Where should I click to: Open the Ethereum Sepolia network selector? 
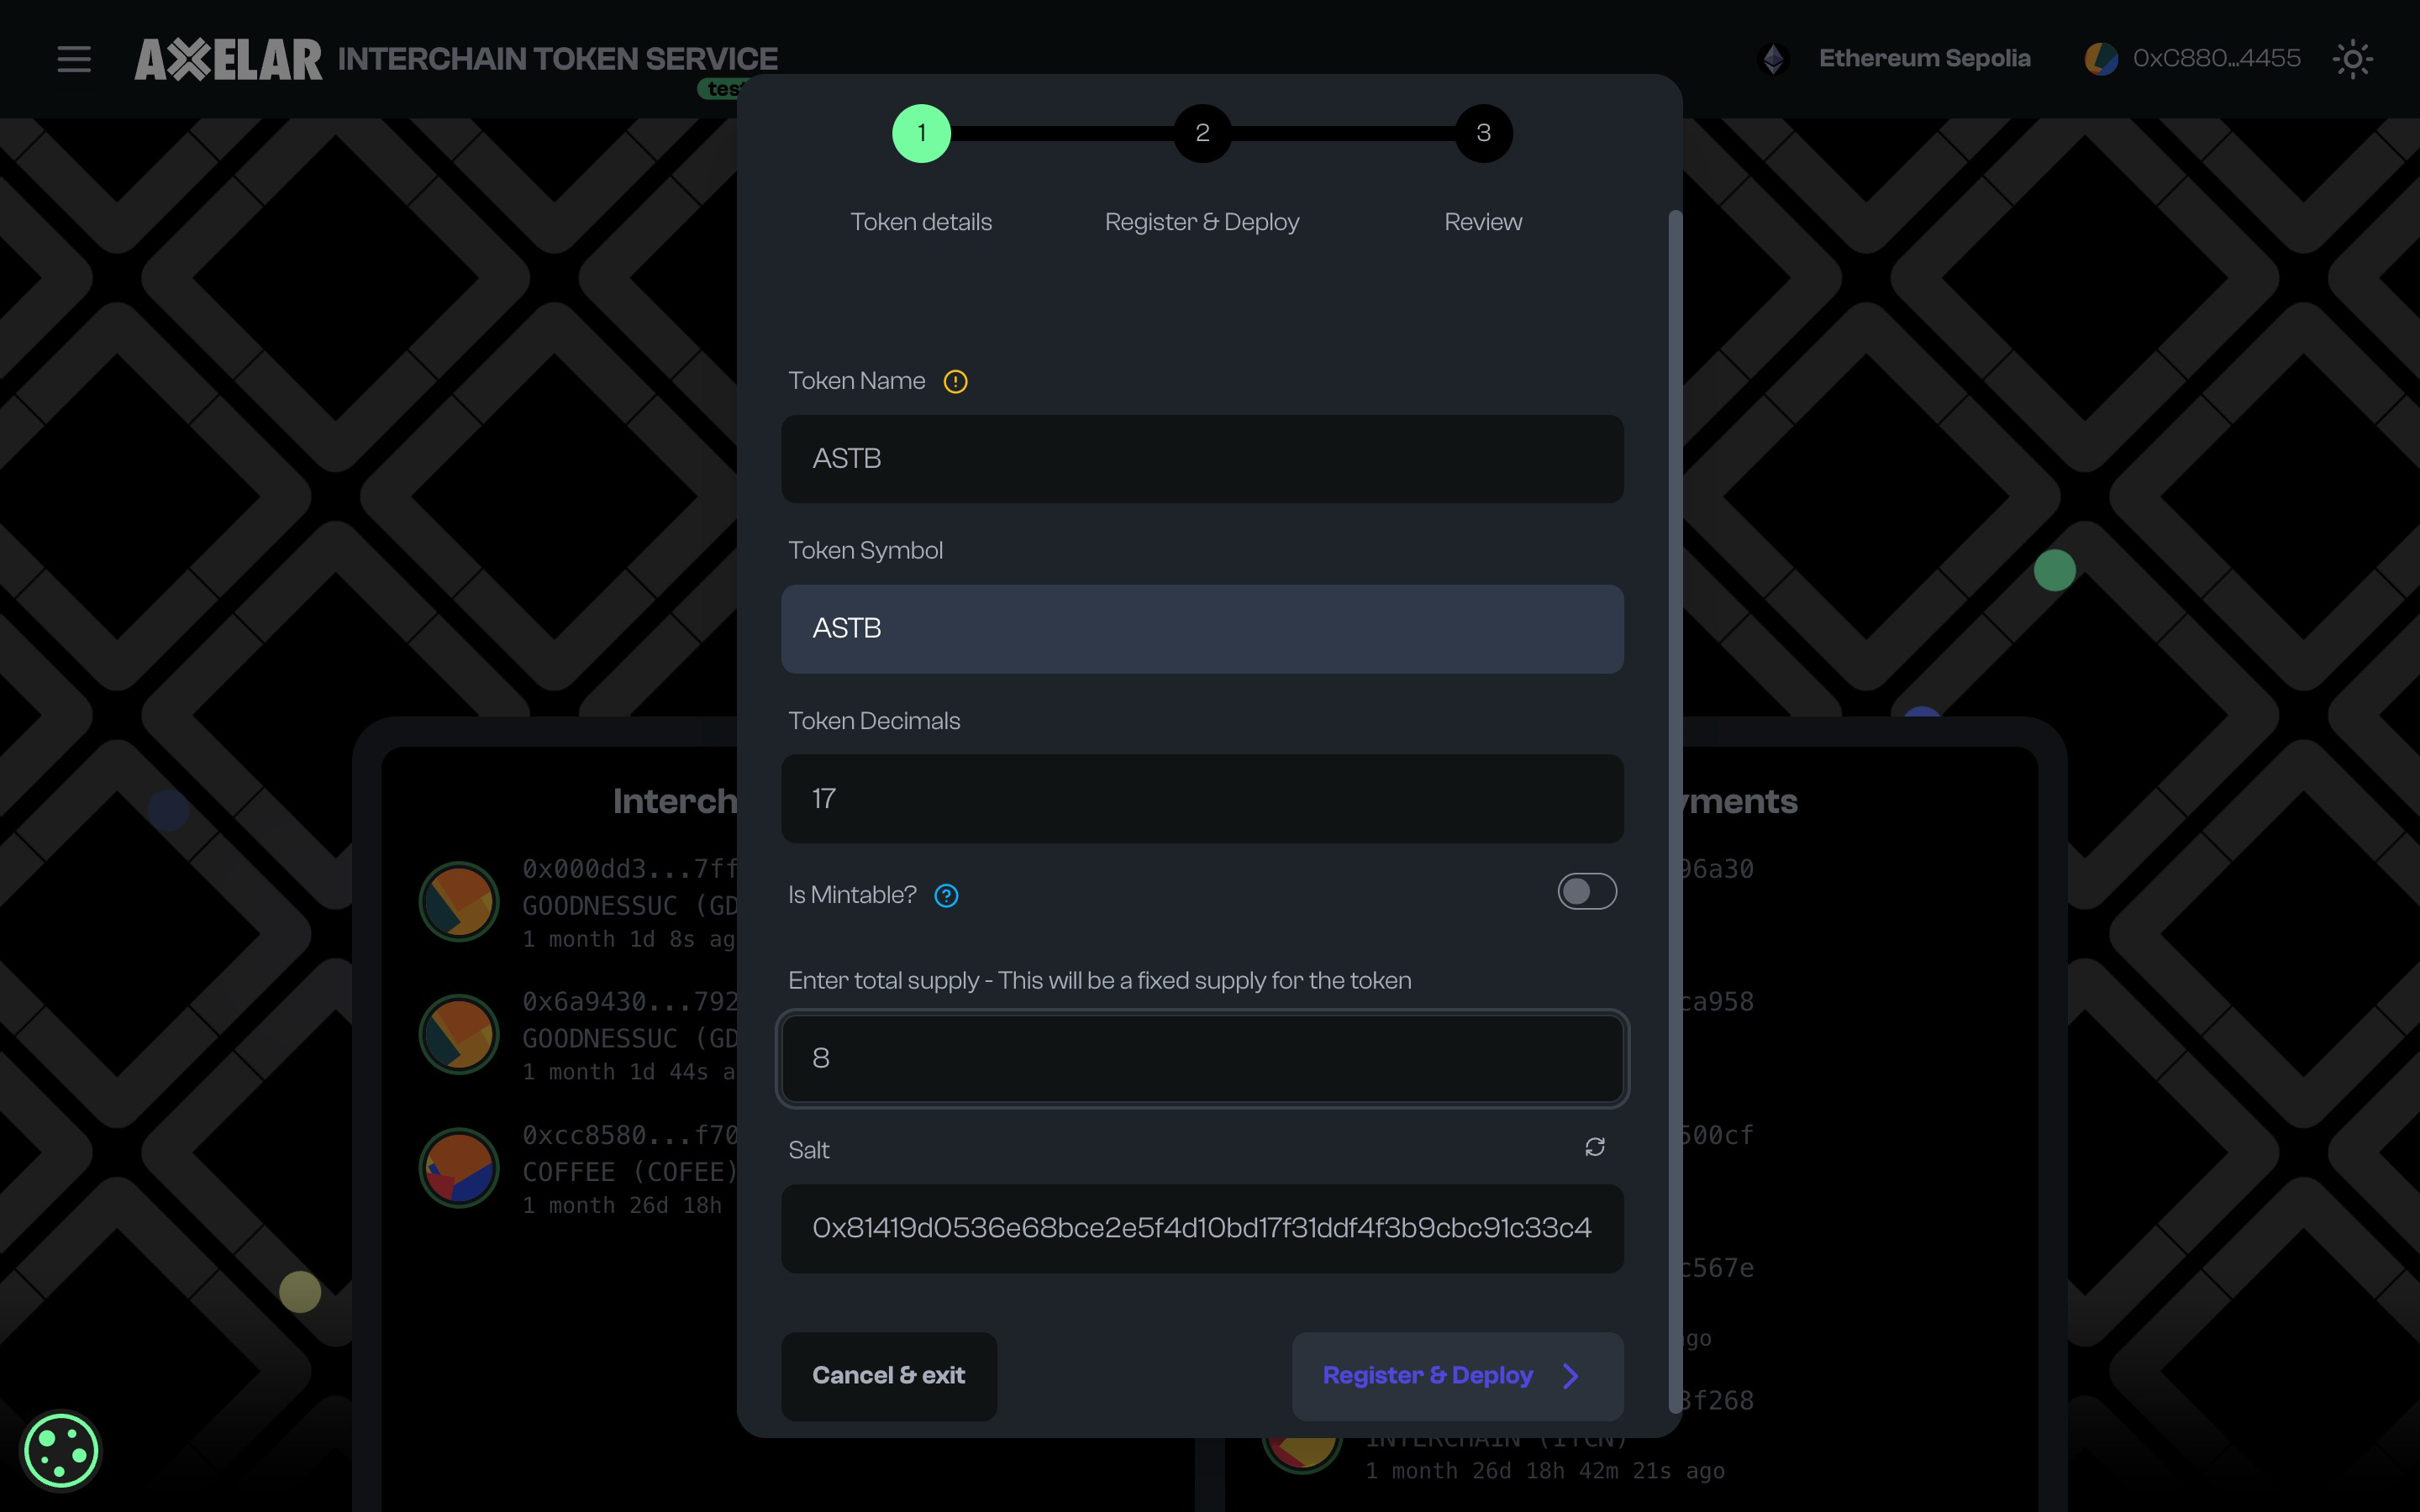pyautogui.click(x=1925, y=58)
